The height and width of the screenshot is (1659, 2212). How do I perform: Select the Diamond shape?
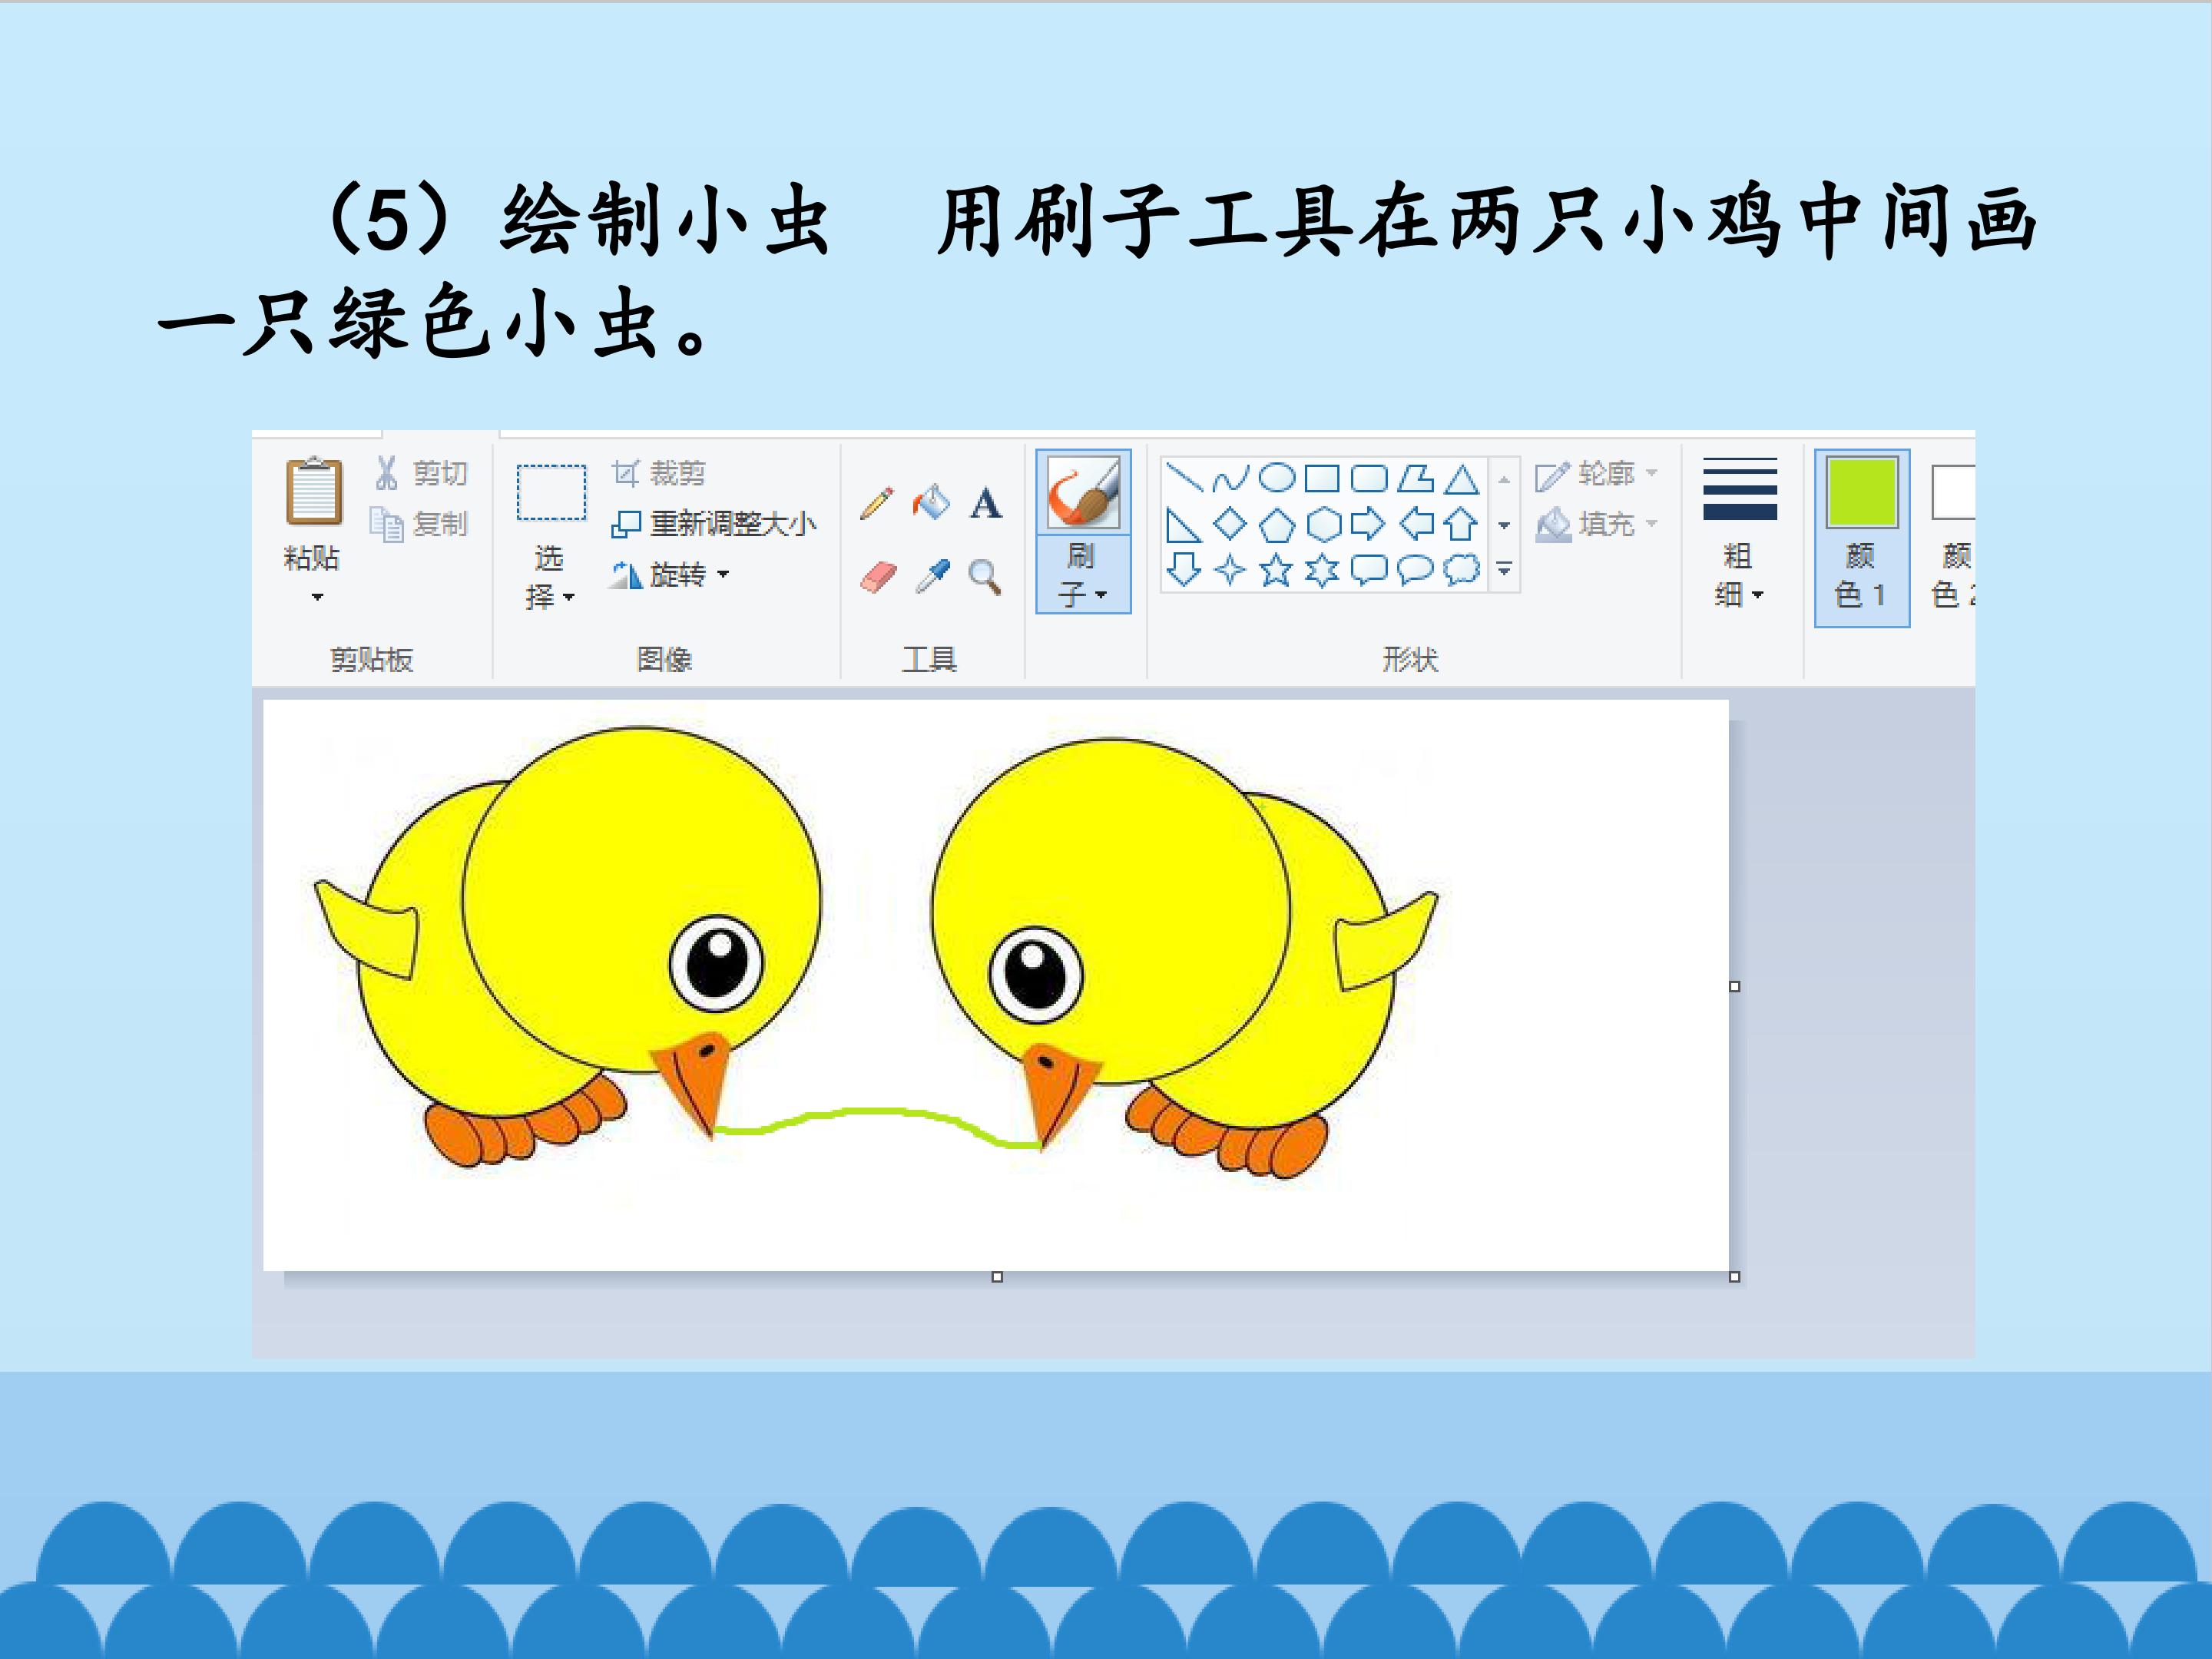click(x=1230, y=524)
